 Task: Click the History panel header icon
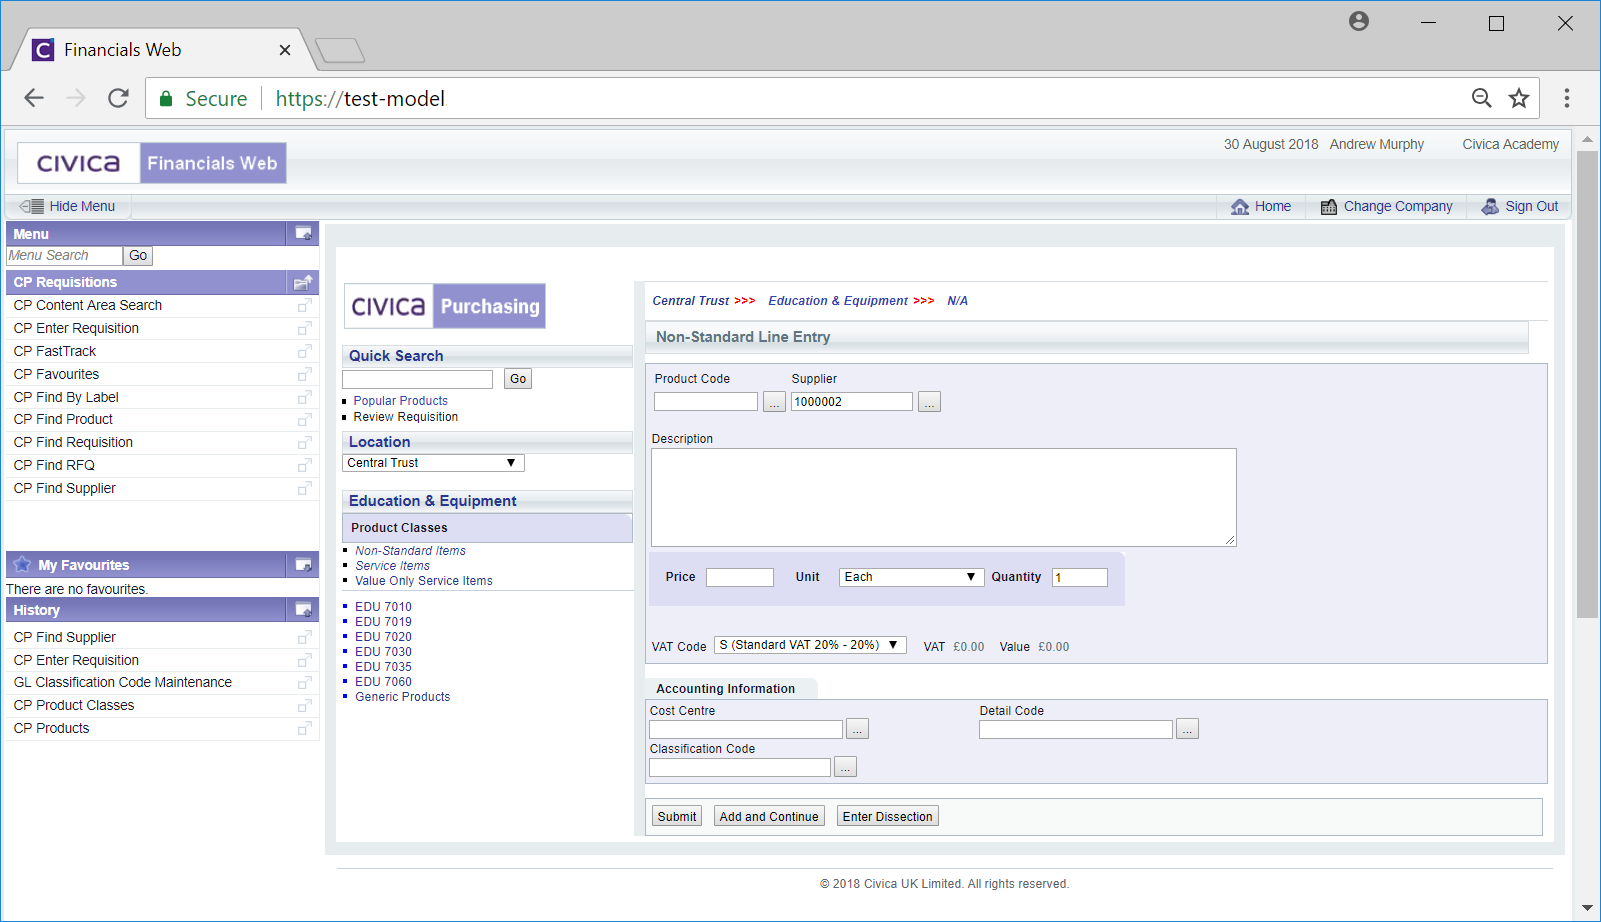[303, 610]
